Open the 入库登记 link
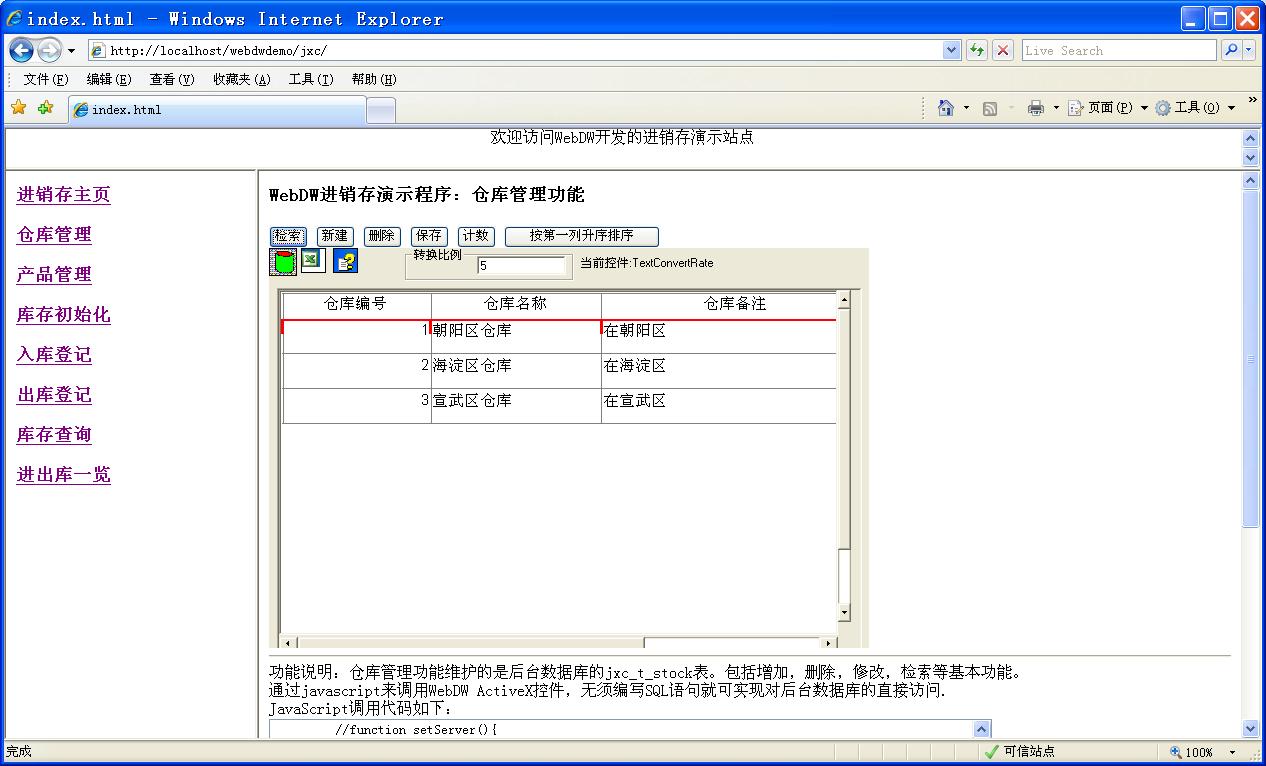Viewport: 1266px width, 766px height. pyautogui.click(x=54, y=355)
